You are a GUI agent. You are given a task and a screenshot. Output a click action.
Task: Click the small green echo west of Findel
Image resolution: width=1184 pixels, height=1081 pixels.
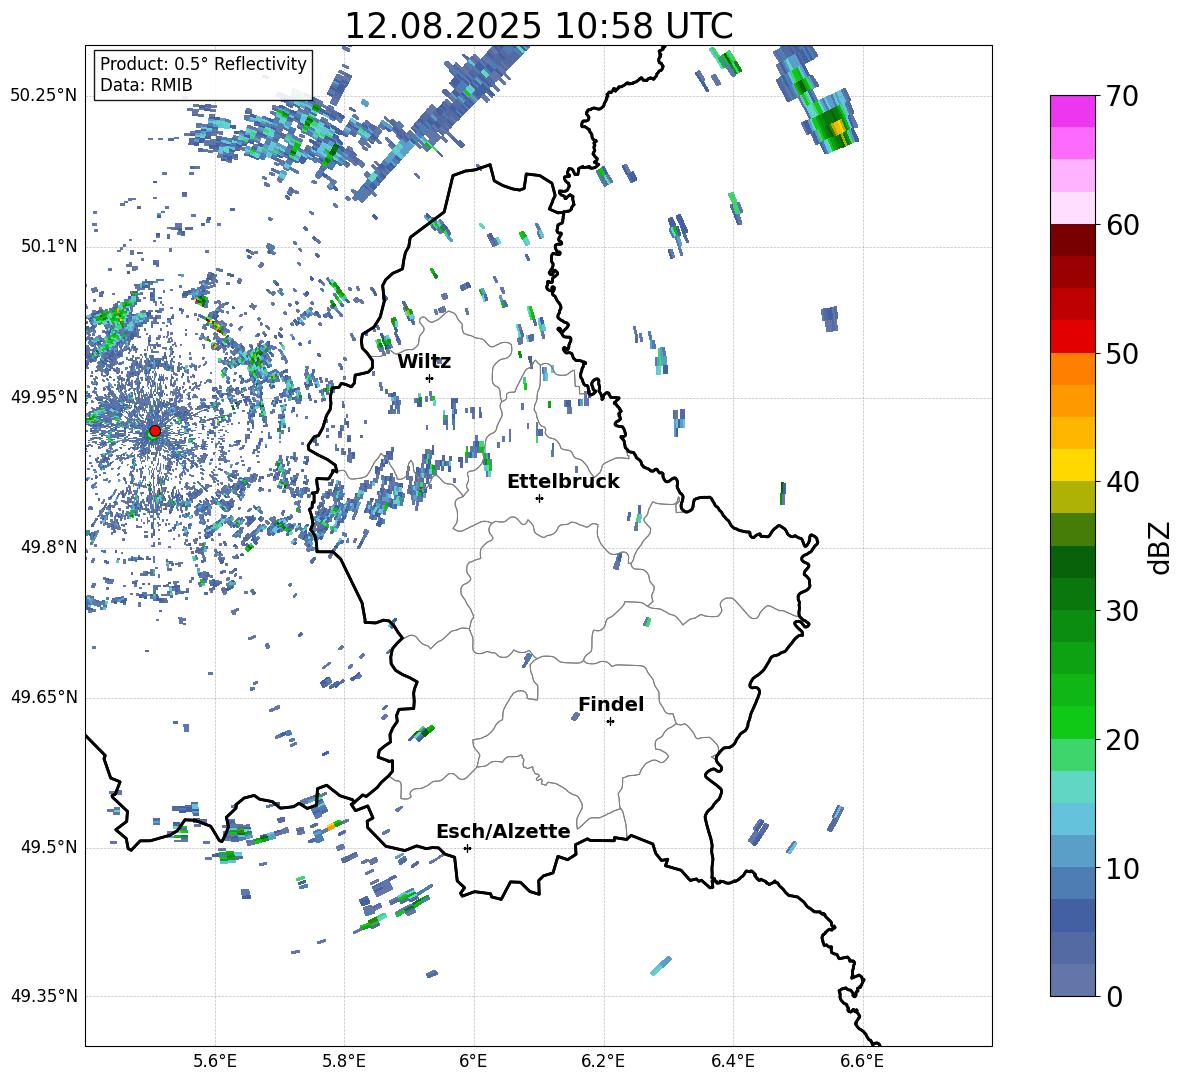424,732
